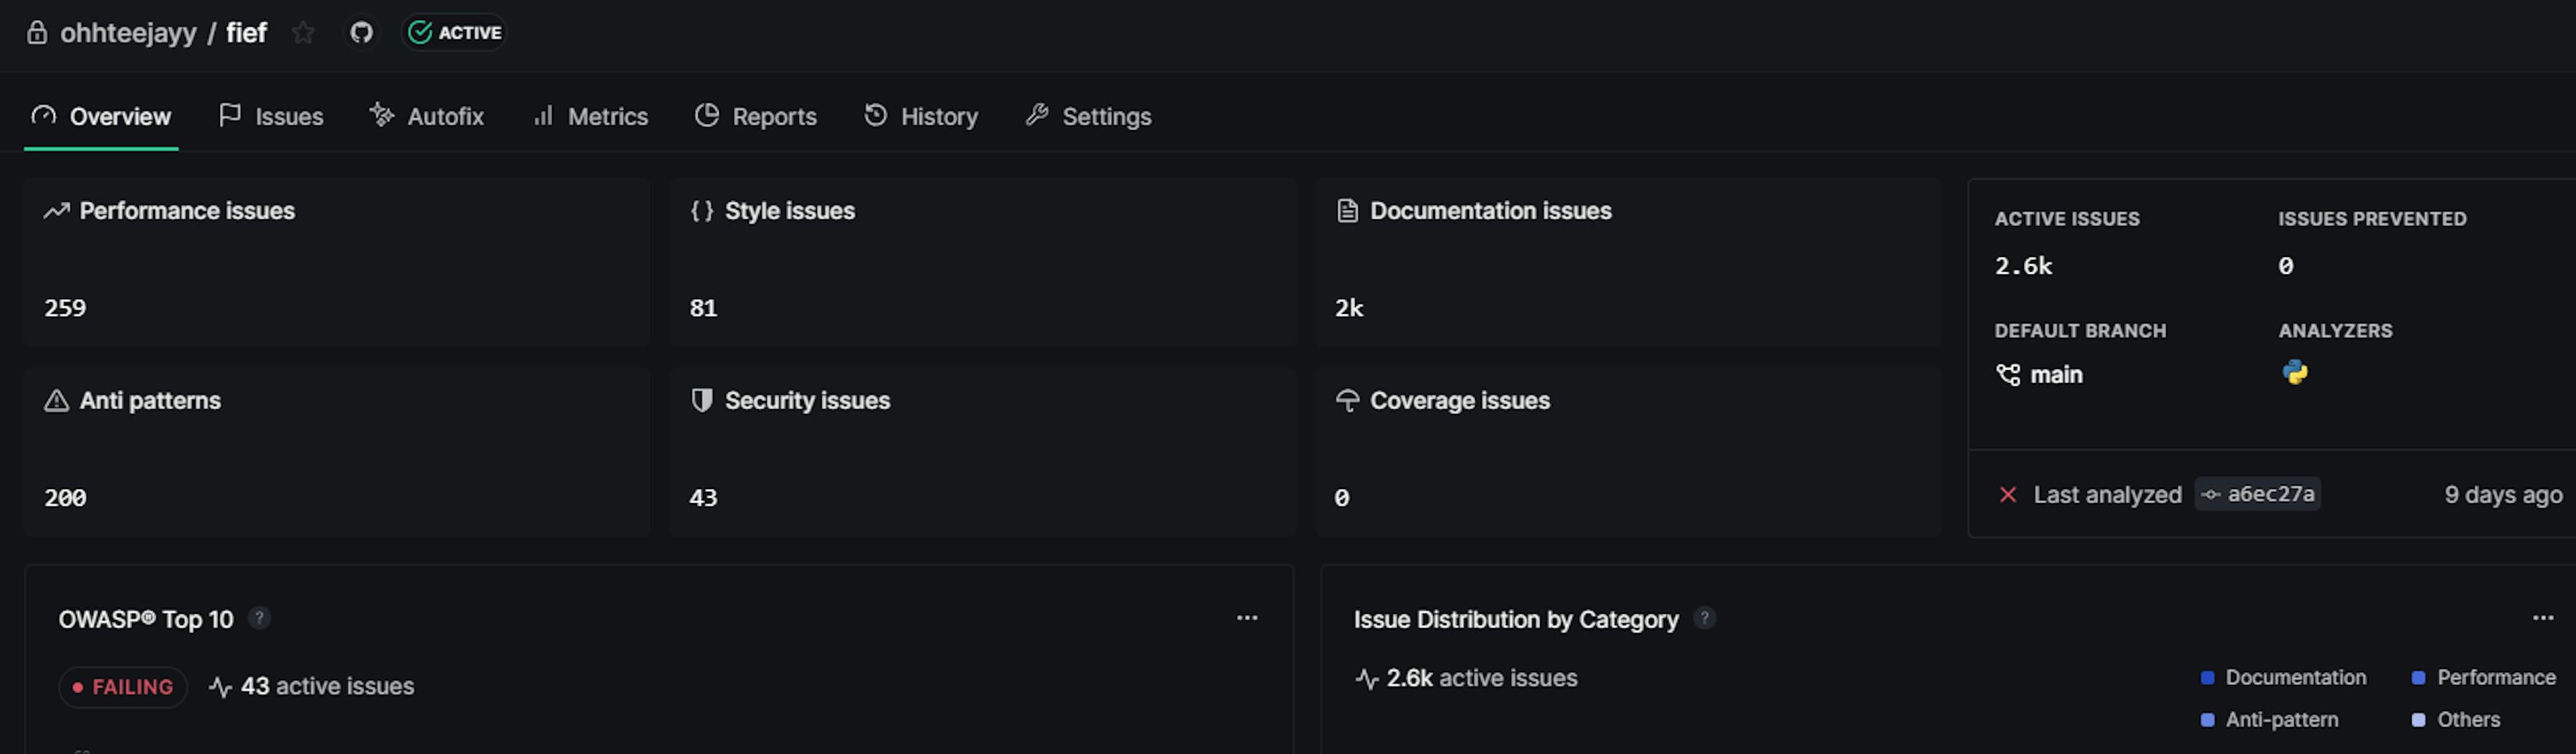This screenshot has height=754, width=2576.
Task: Open the Autofix tab
Action: 427,117
